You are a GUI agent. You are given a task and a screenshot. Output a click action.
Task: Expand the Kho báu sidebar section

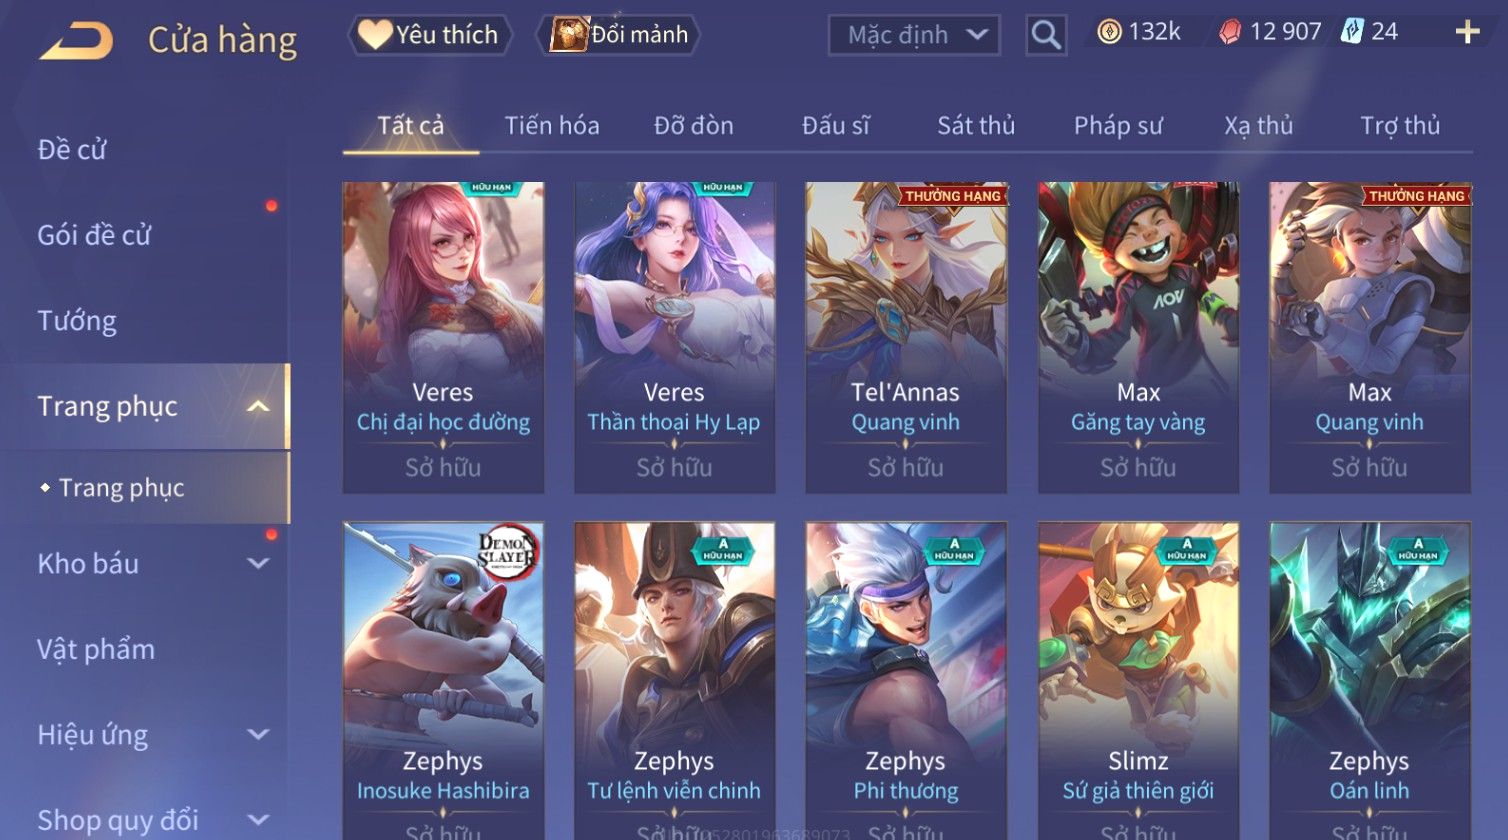click(x=258, y=564)
